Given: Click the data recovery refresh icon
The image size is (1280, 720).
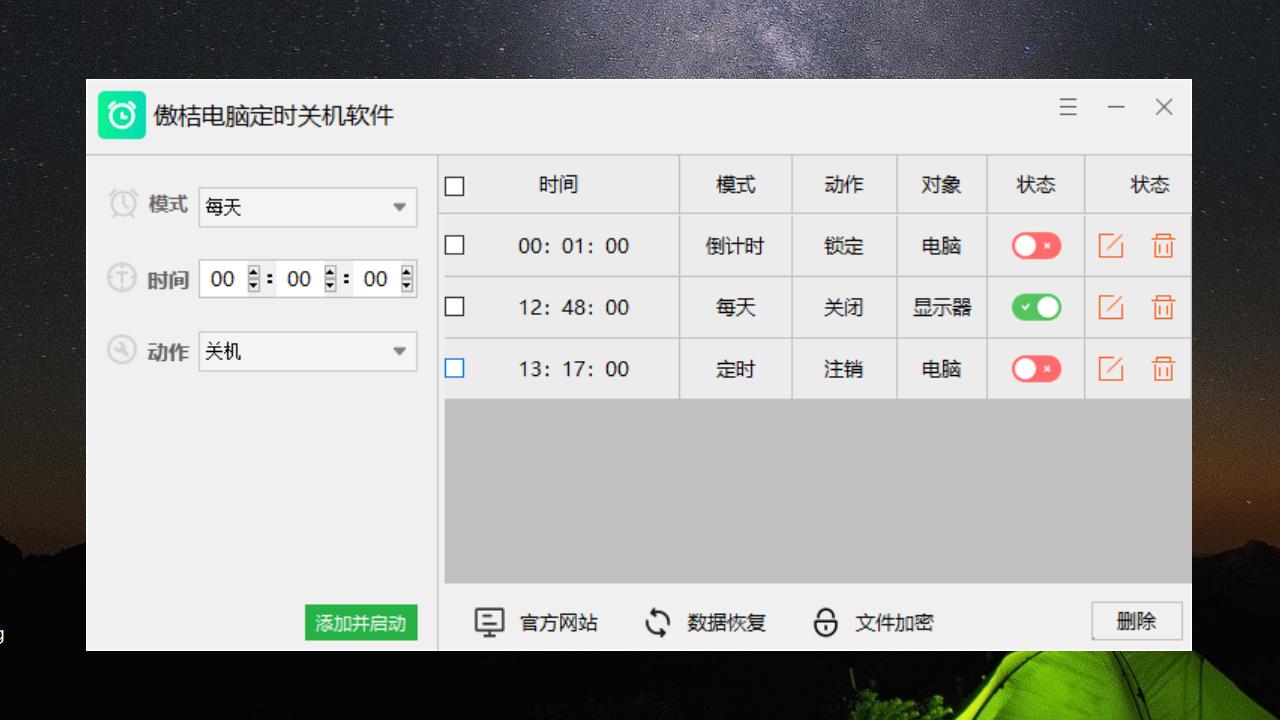Looking at the screenshot, I should tap(657, 622).
